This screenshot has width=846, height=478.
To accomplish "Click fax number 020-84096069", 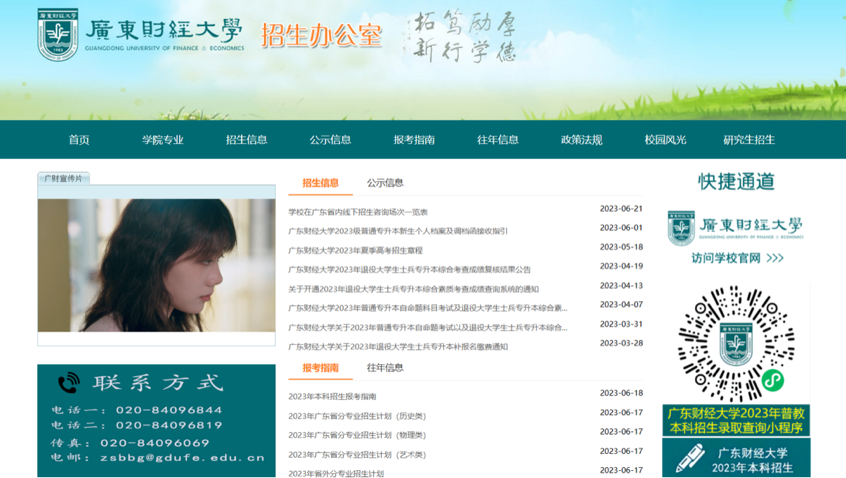I will pos(155,443).
